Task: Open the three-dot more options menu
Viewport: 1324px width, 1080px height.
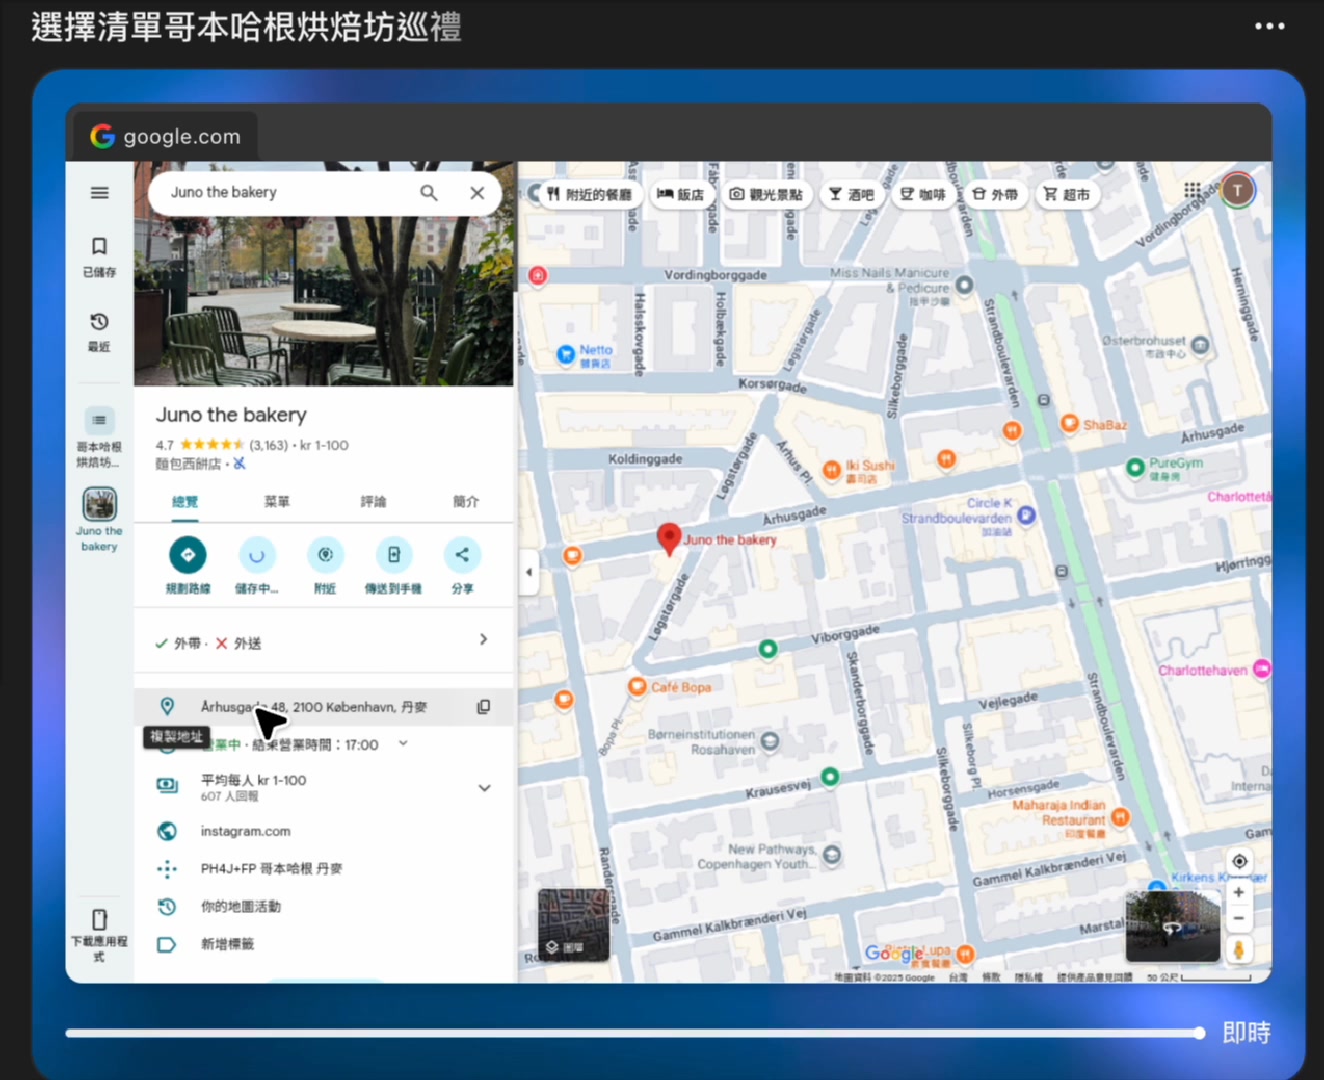Action: 1270,26
